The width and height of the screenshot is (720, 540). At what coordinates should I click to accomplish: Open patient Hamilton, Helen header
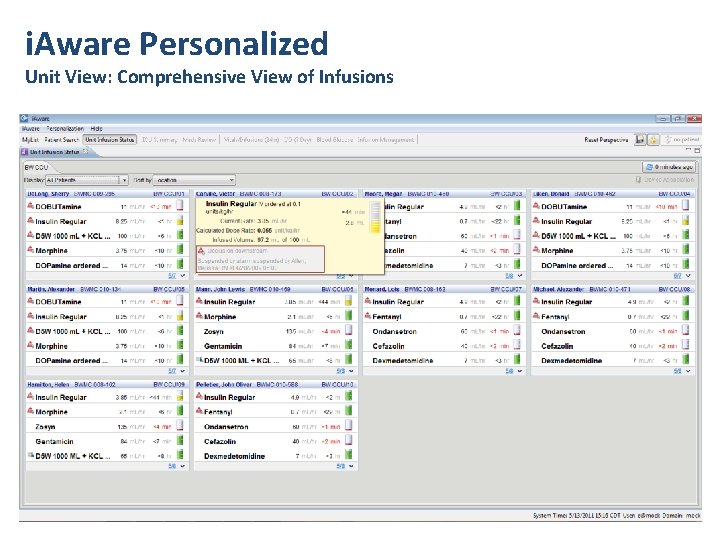click(x=106, y=384)
